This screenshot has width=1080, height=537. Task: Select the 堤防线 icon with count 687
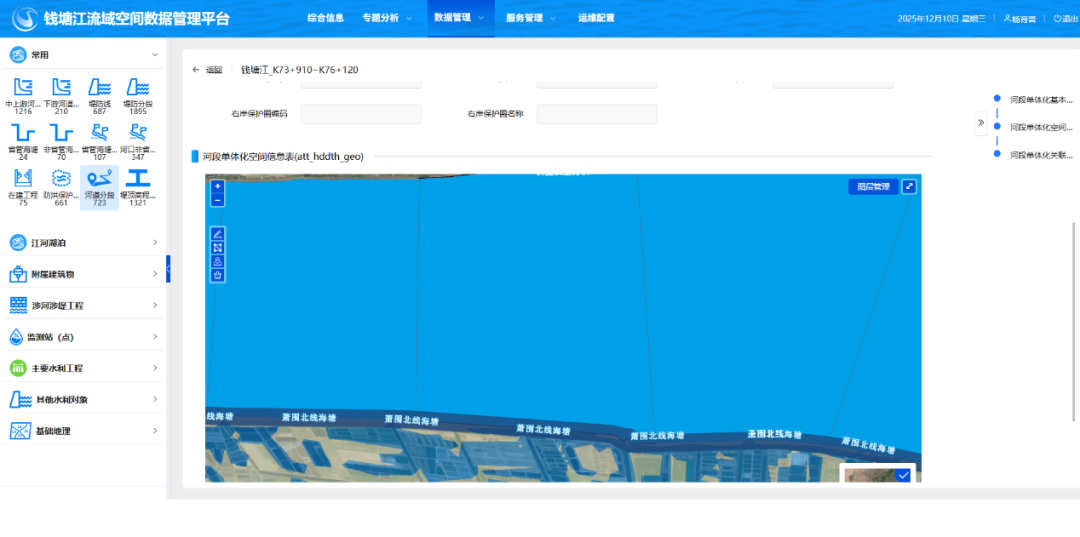(100, 96)
